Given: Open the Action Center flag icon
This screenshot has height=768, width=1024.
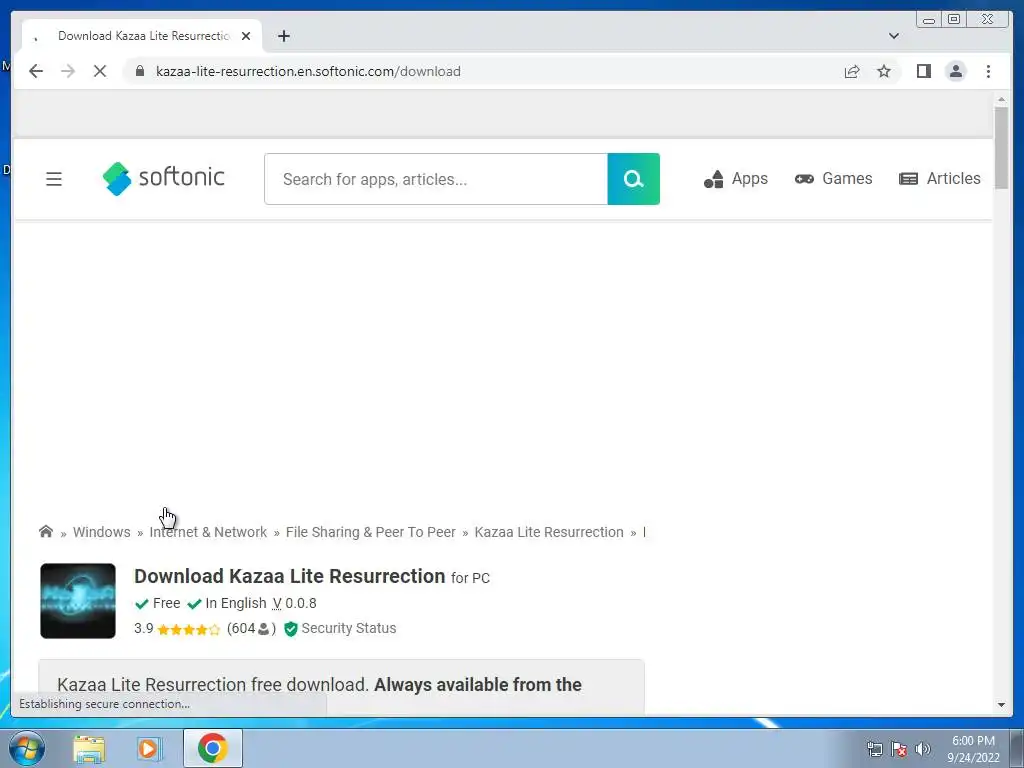Looking at the screenshot, I should pos(899,749).
